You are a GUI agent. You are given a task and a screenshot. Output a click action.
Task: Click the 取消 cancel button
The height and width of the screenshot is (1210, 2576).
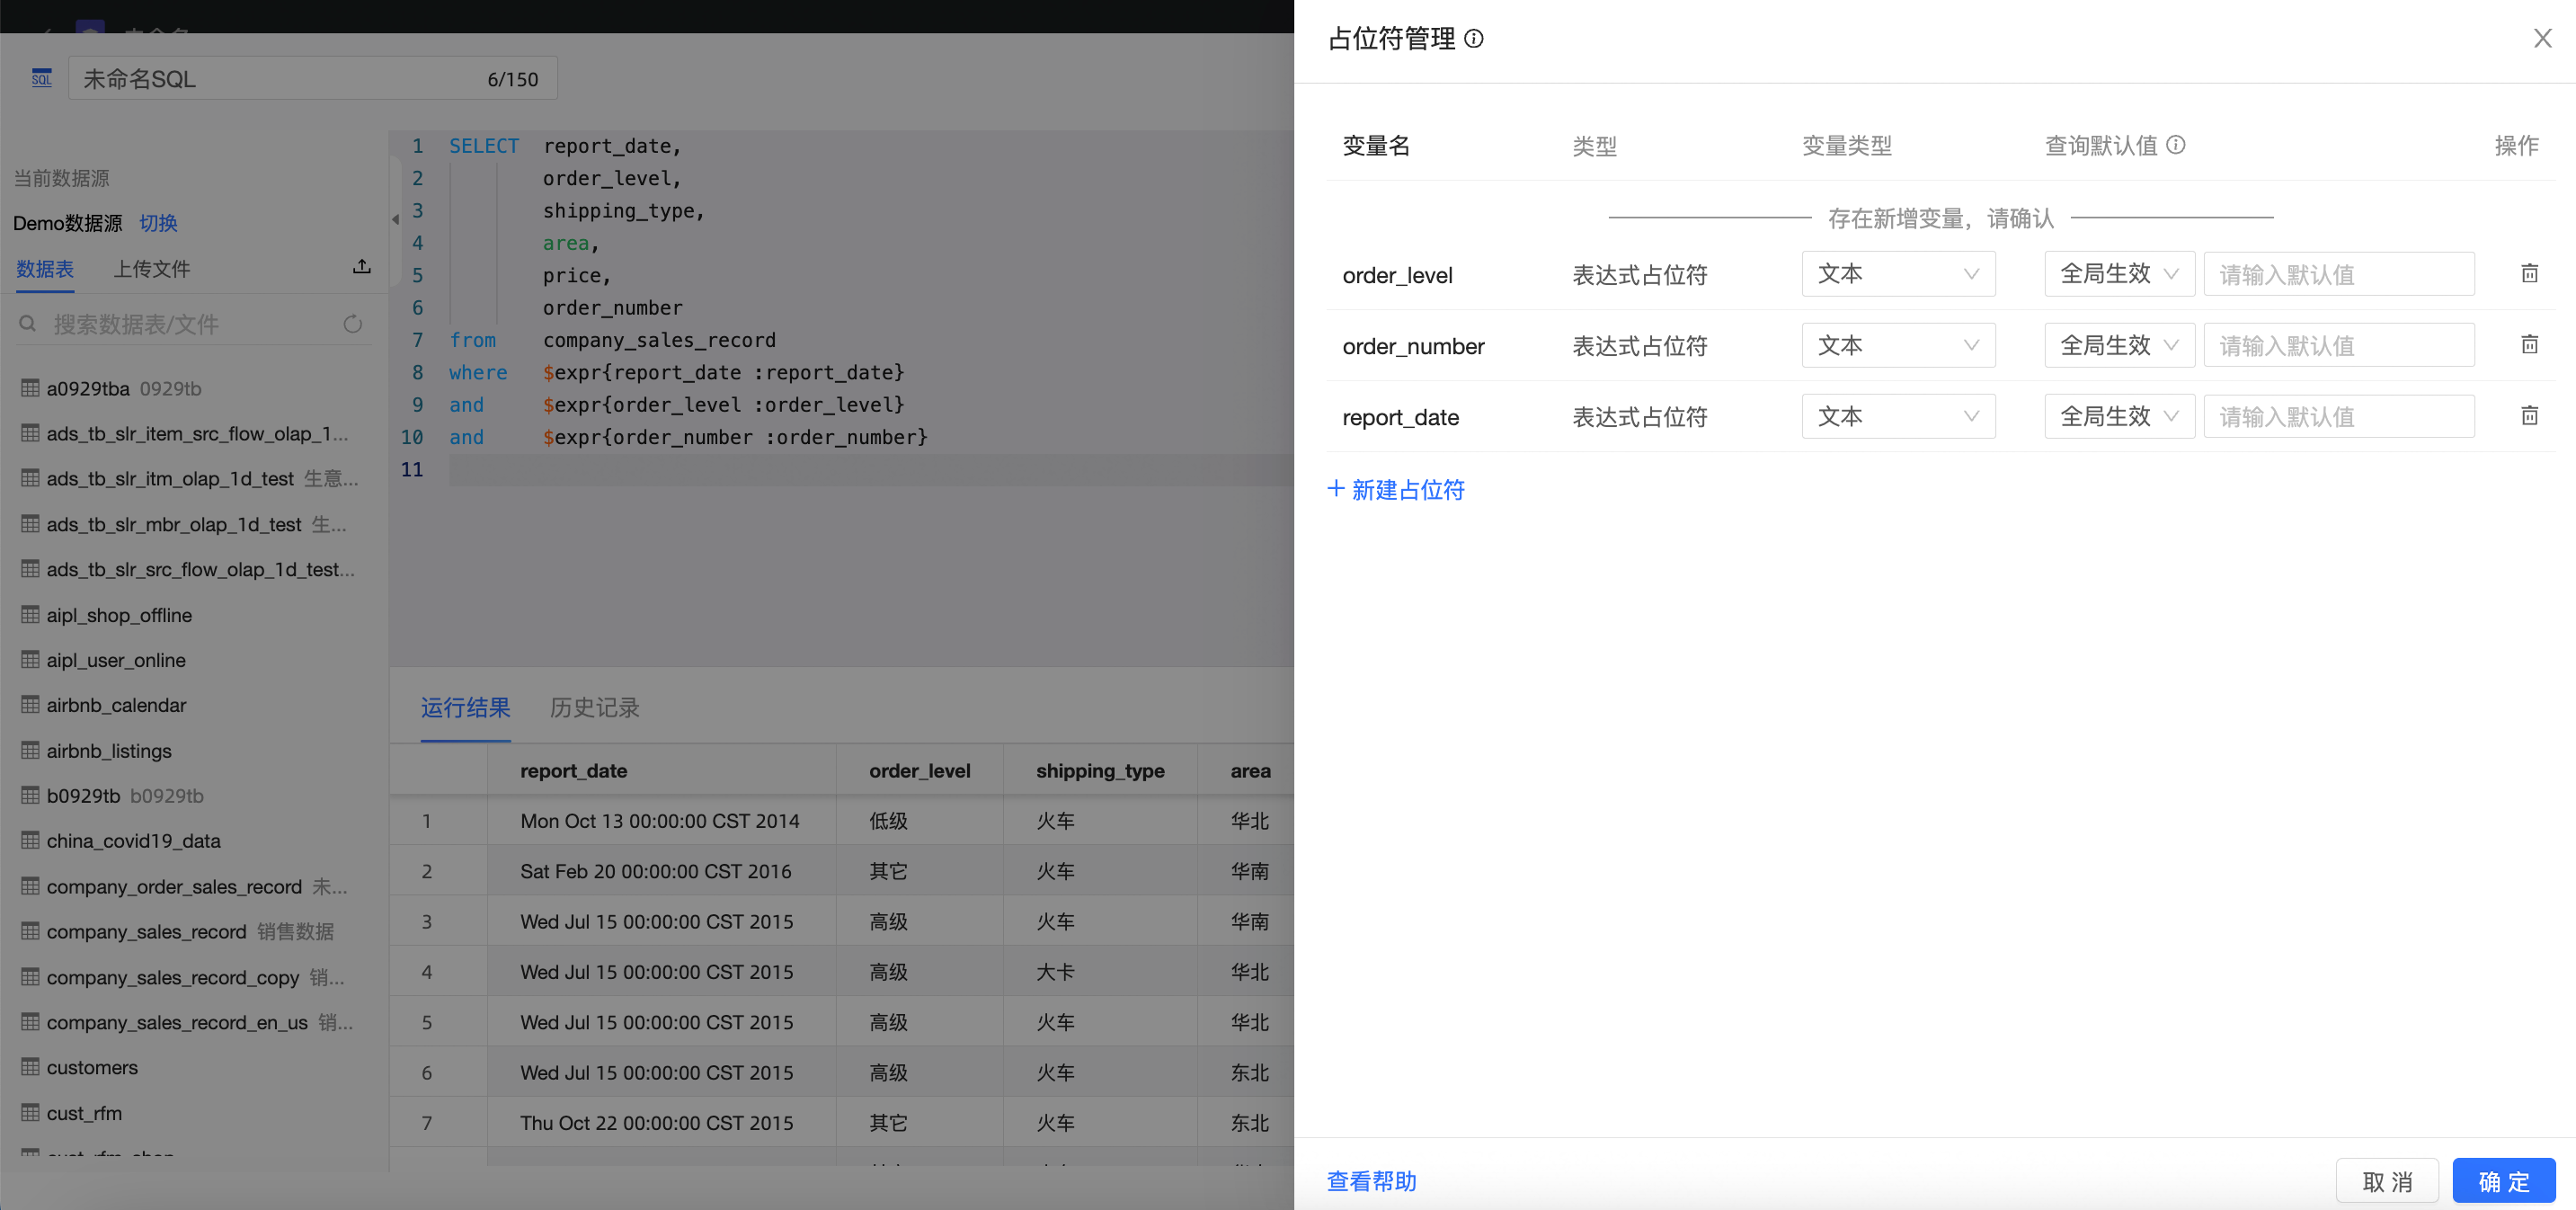coord(2387,1181)
